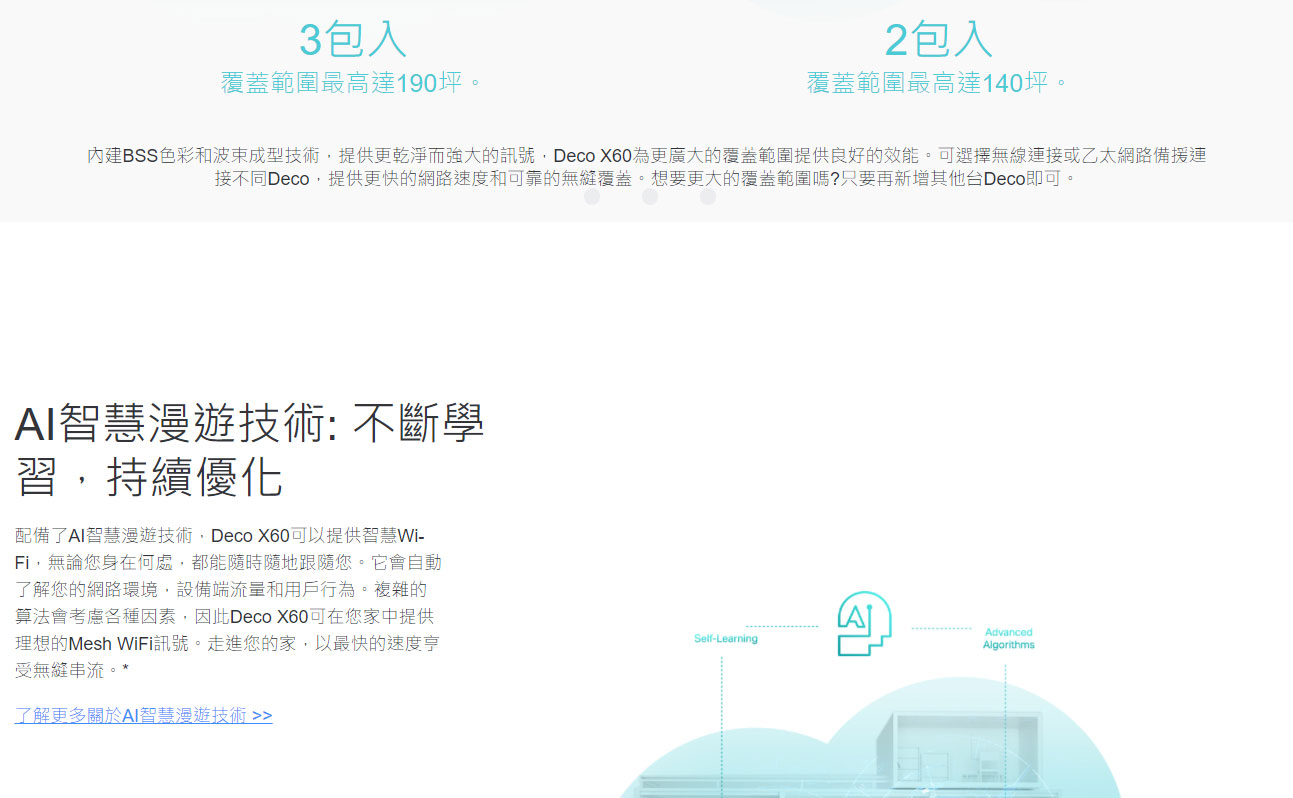This screenshot has width=1293, height=798.
Task: Select the middle carousel dot indicator
Action: point(650,197)
